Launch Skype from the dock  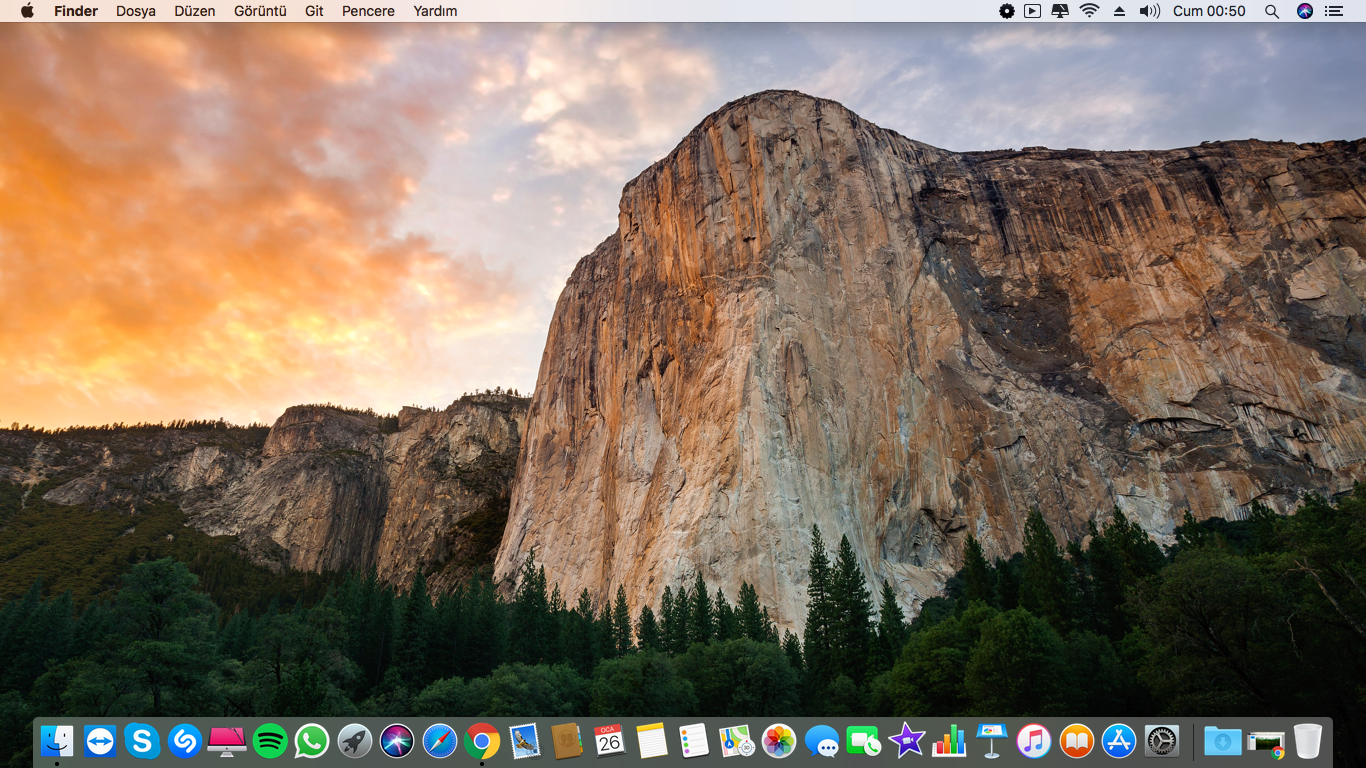tap(142, 741)
